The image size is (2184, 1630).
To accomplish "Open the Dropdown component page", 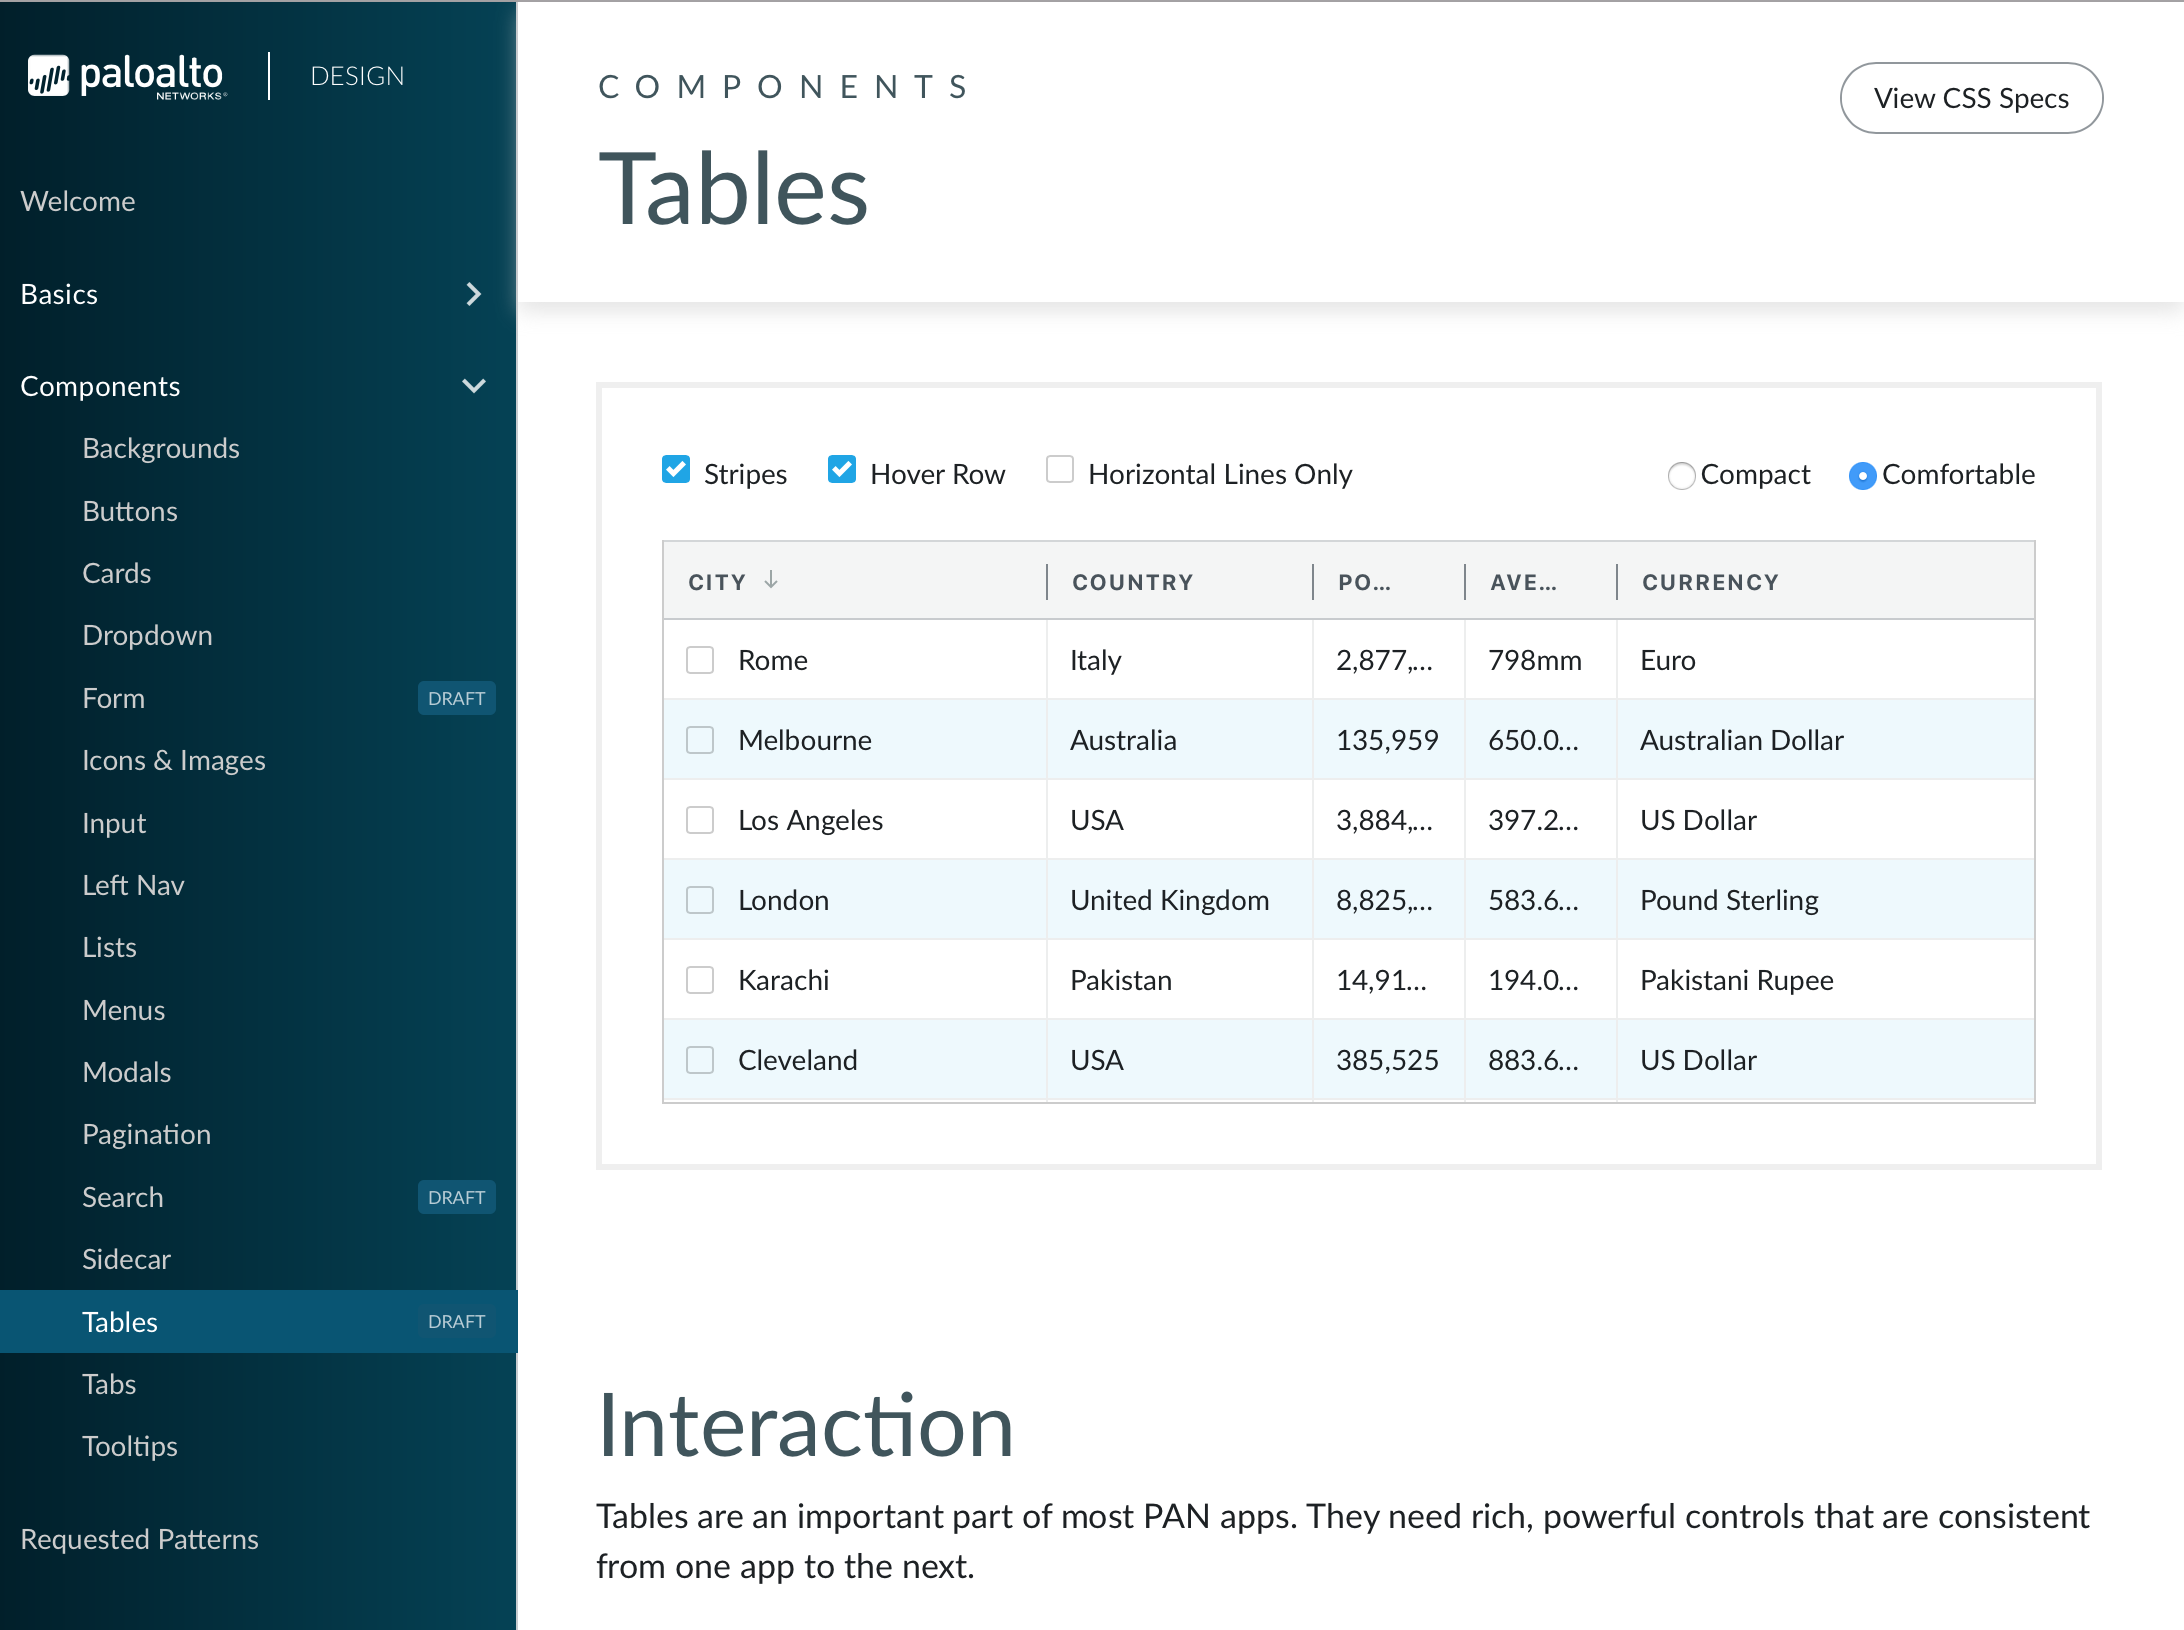I will pyautogui.click(x=147, y=636).
